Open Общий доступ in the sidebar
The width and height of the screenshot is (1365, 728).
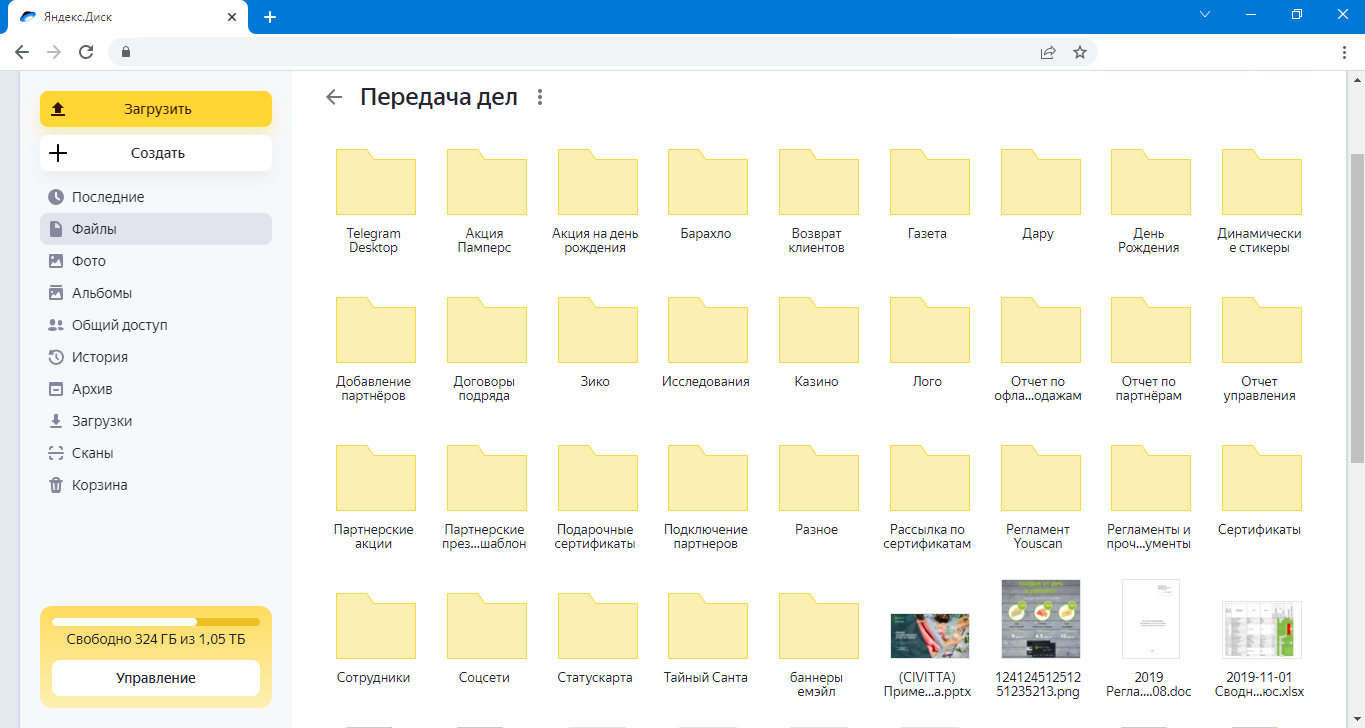pyautogui.click(x=156, y=325)
